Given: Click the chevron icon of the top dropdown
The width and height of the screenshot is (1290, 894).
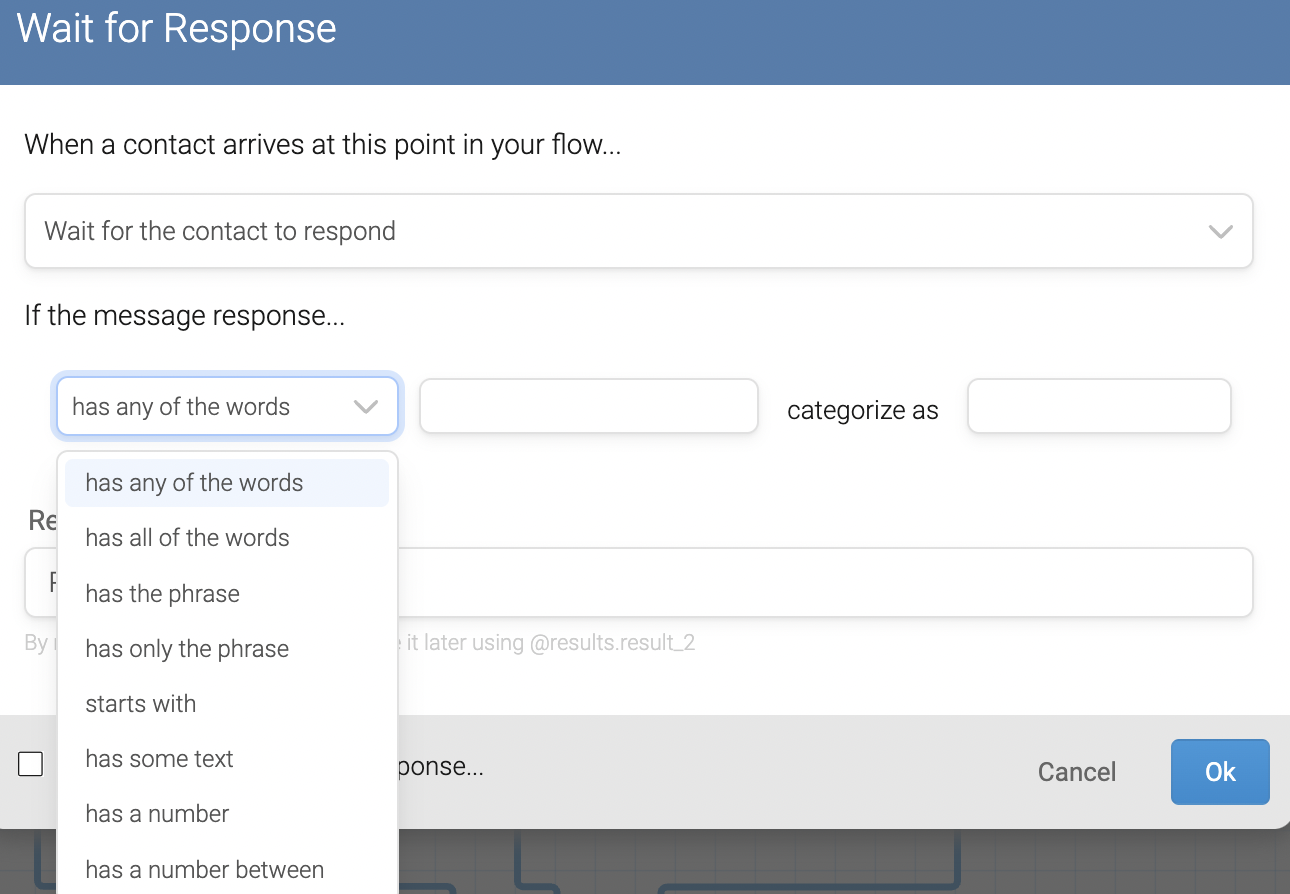Looking at the screenshot, I should 1221,231.
